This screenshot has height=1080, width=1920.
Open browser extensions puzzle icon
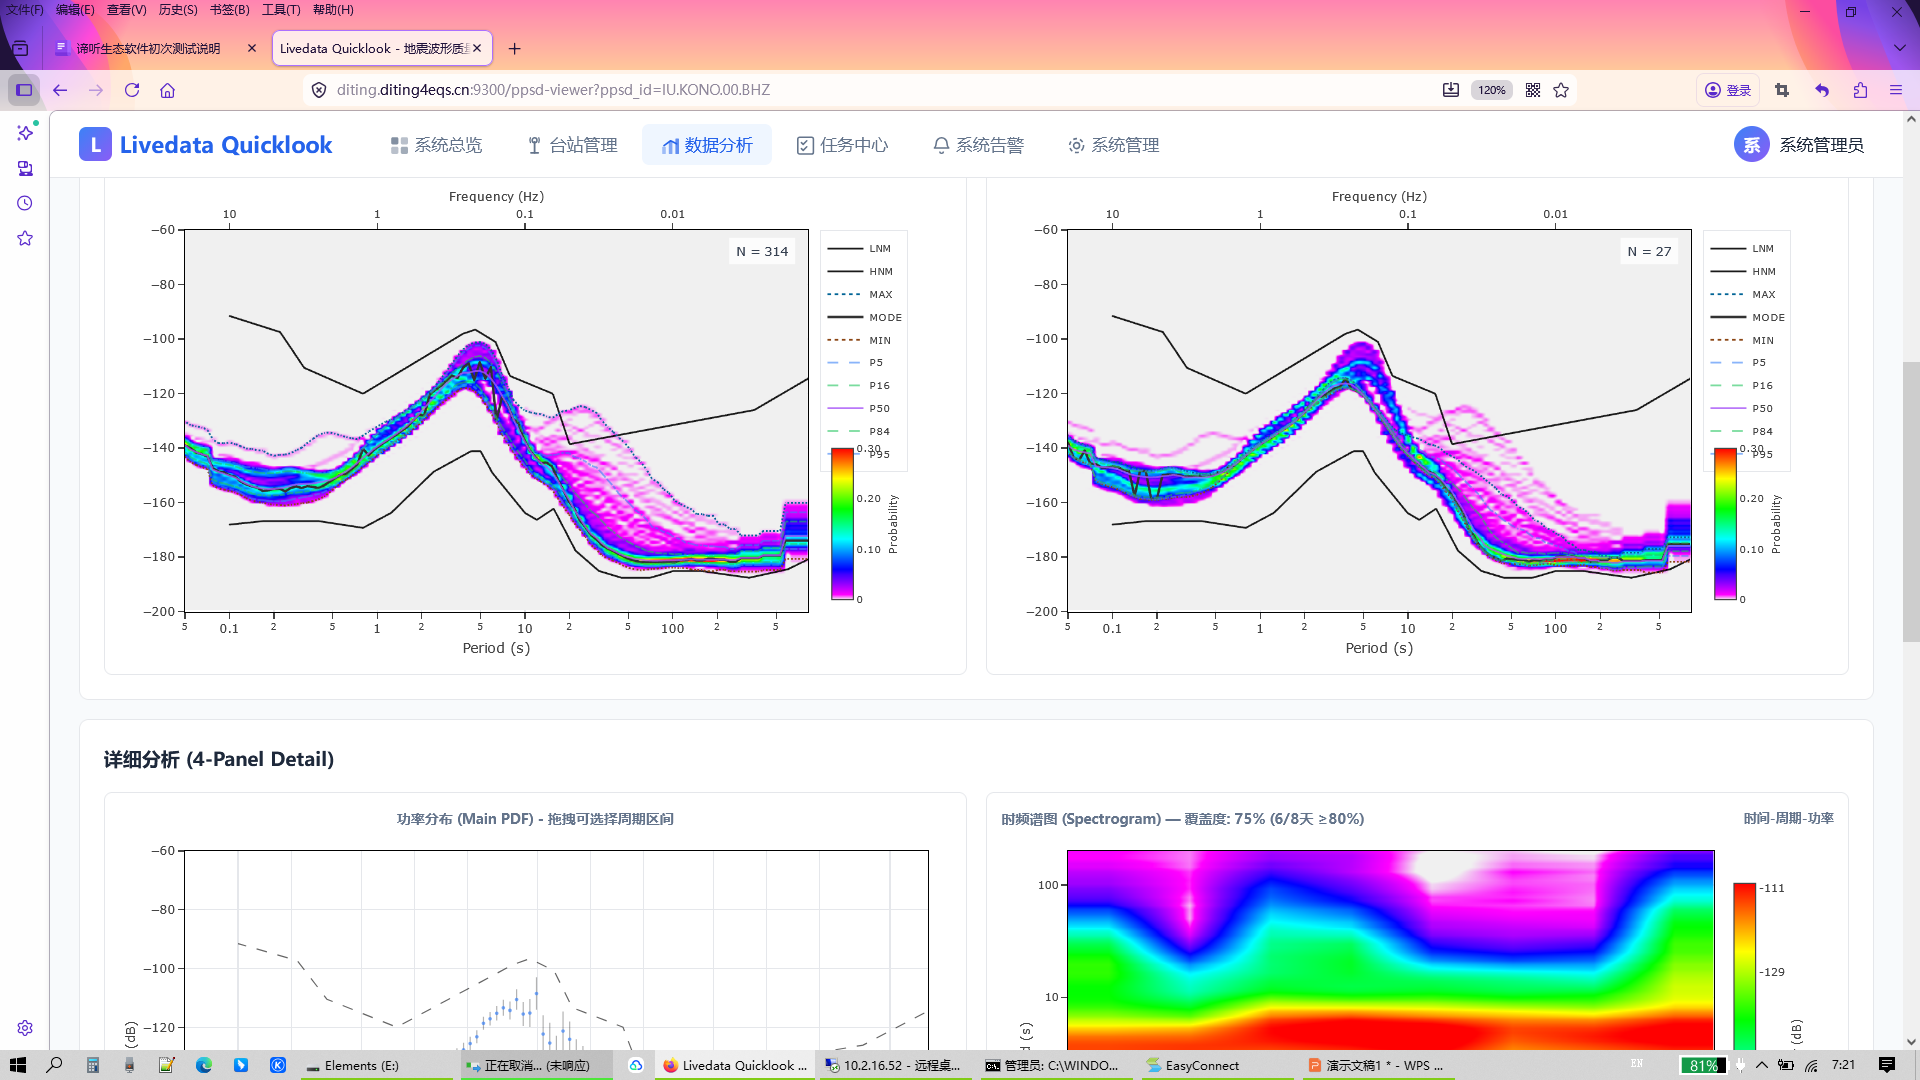1860,90
